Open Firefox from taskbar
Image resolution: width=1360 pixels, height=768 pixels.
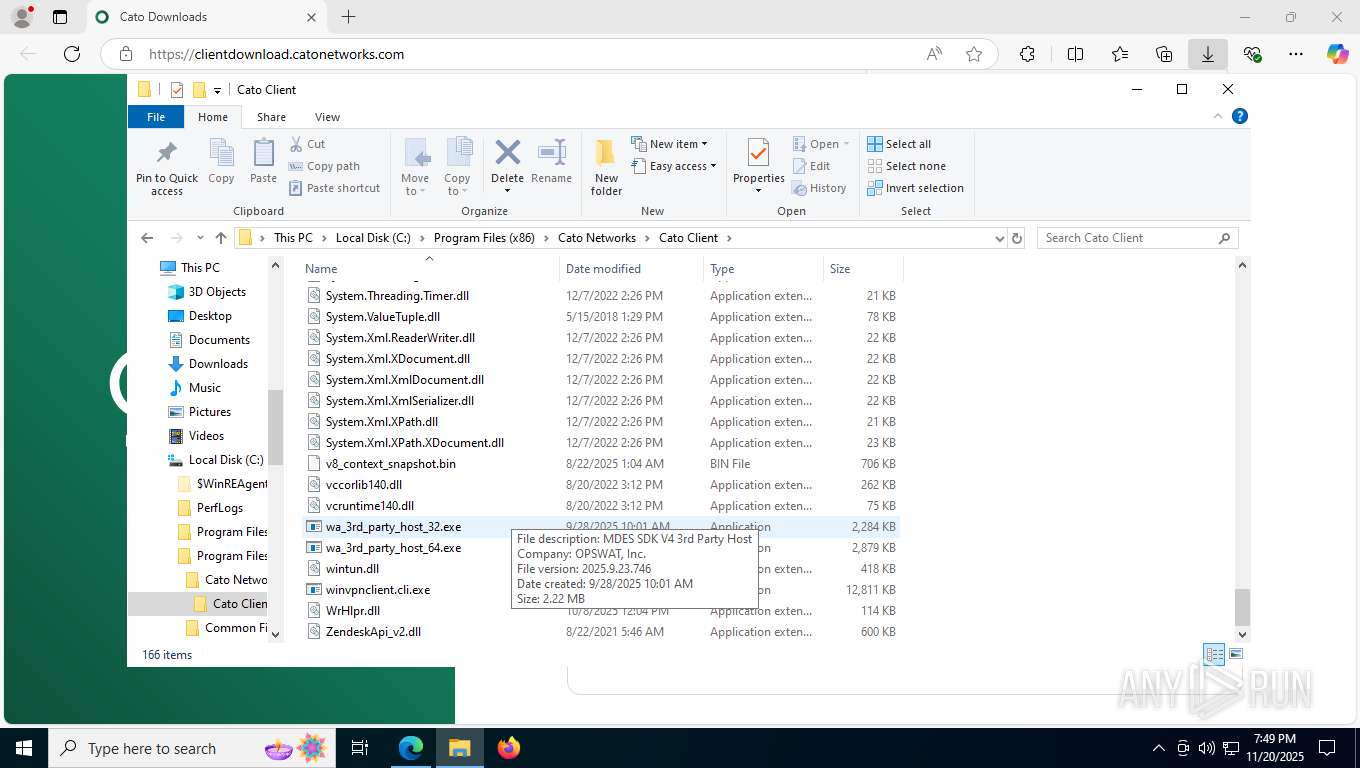pos(509,748)
